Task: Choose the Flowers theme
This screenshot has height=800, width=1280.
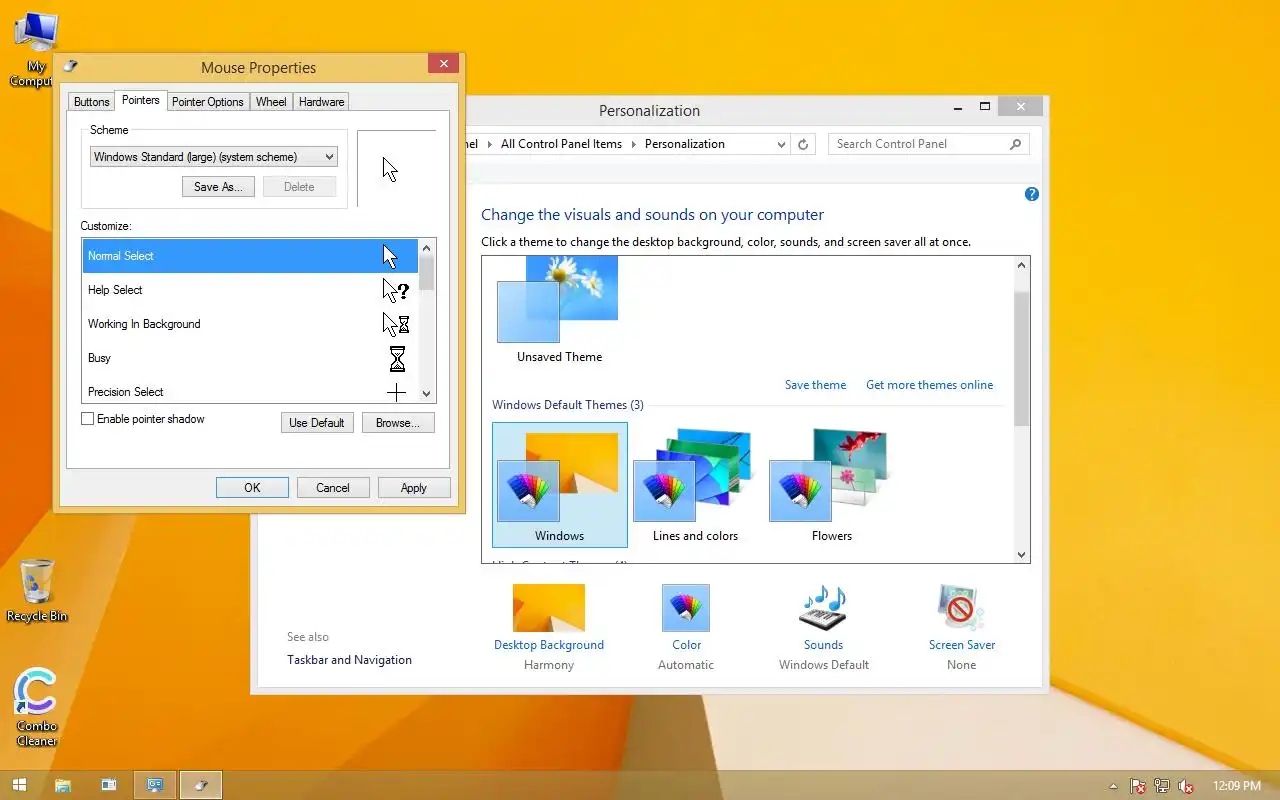Action: click(831, 485)
